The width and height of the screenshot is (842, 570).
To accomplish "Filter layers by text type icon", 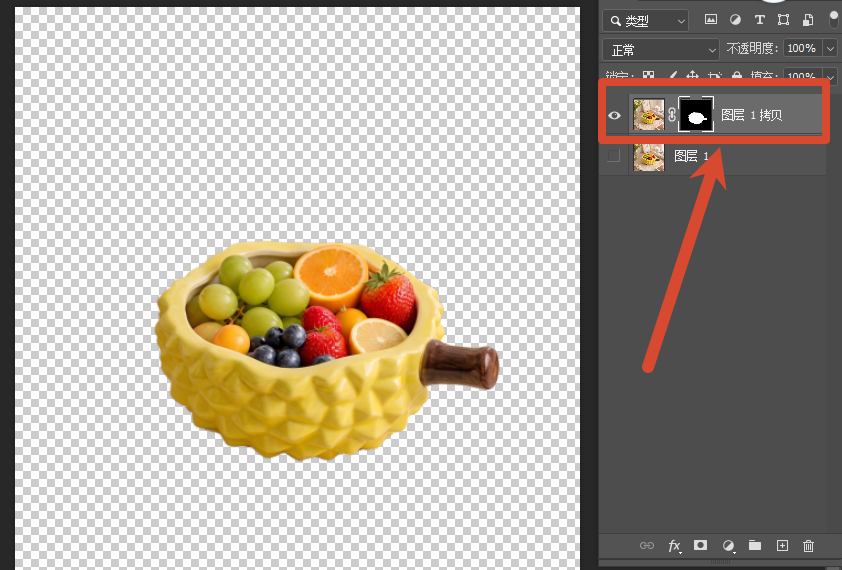I will (x=759, y=20).
